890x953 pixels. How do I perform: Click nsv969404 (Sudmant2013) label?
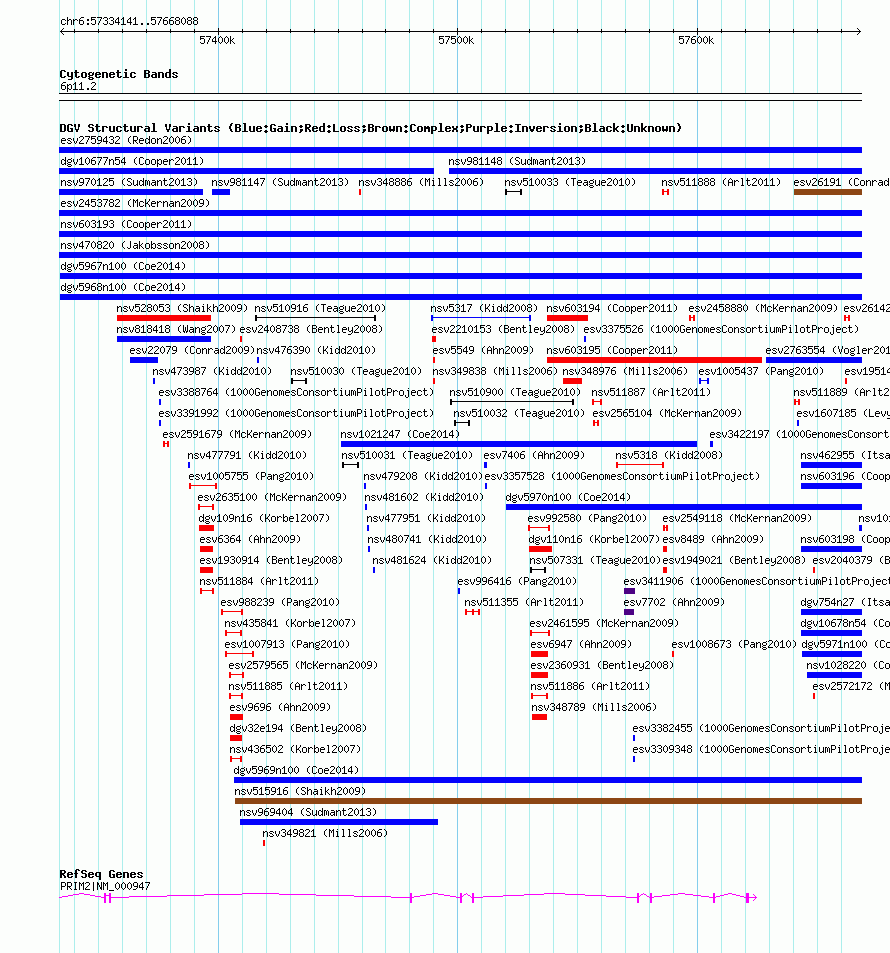(308, 813)
